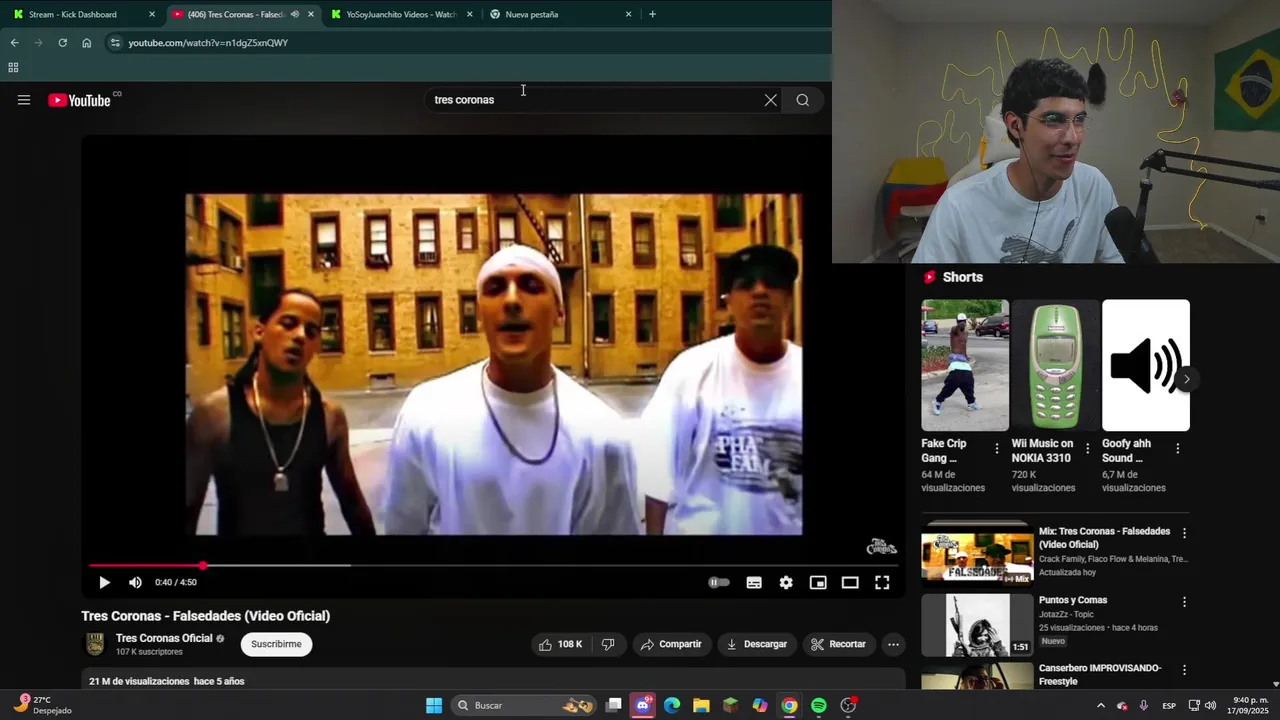Seek on the red video progress bar
The image size is (1280, 720).
pyautogui.click(x=493, y=565)
